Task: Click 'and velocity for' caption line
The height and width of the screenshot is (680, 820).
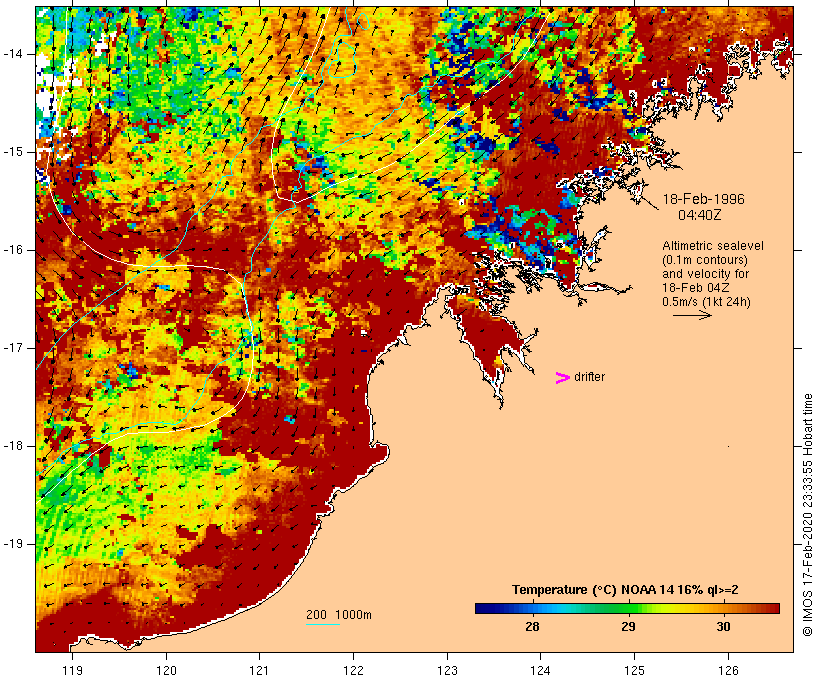Action: click(705, 274)
